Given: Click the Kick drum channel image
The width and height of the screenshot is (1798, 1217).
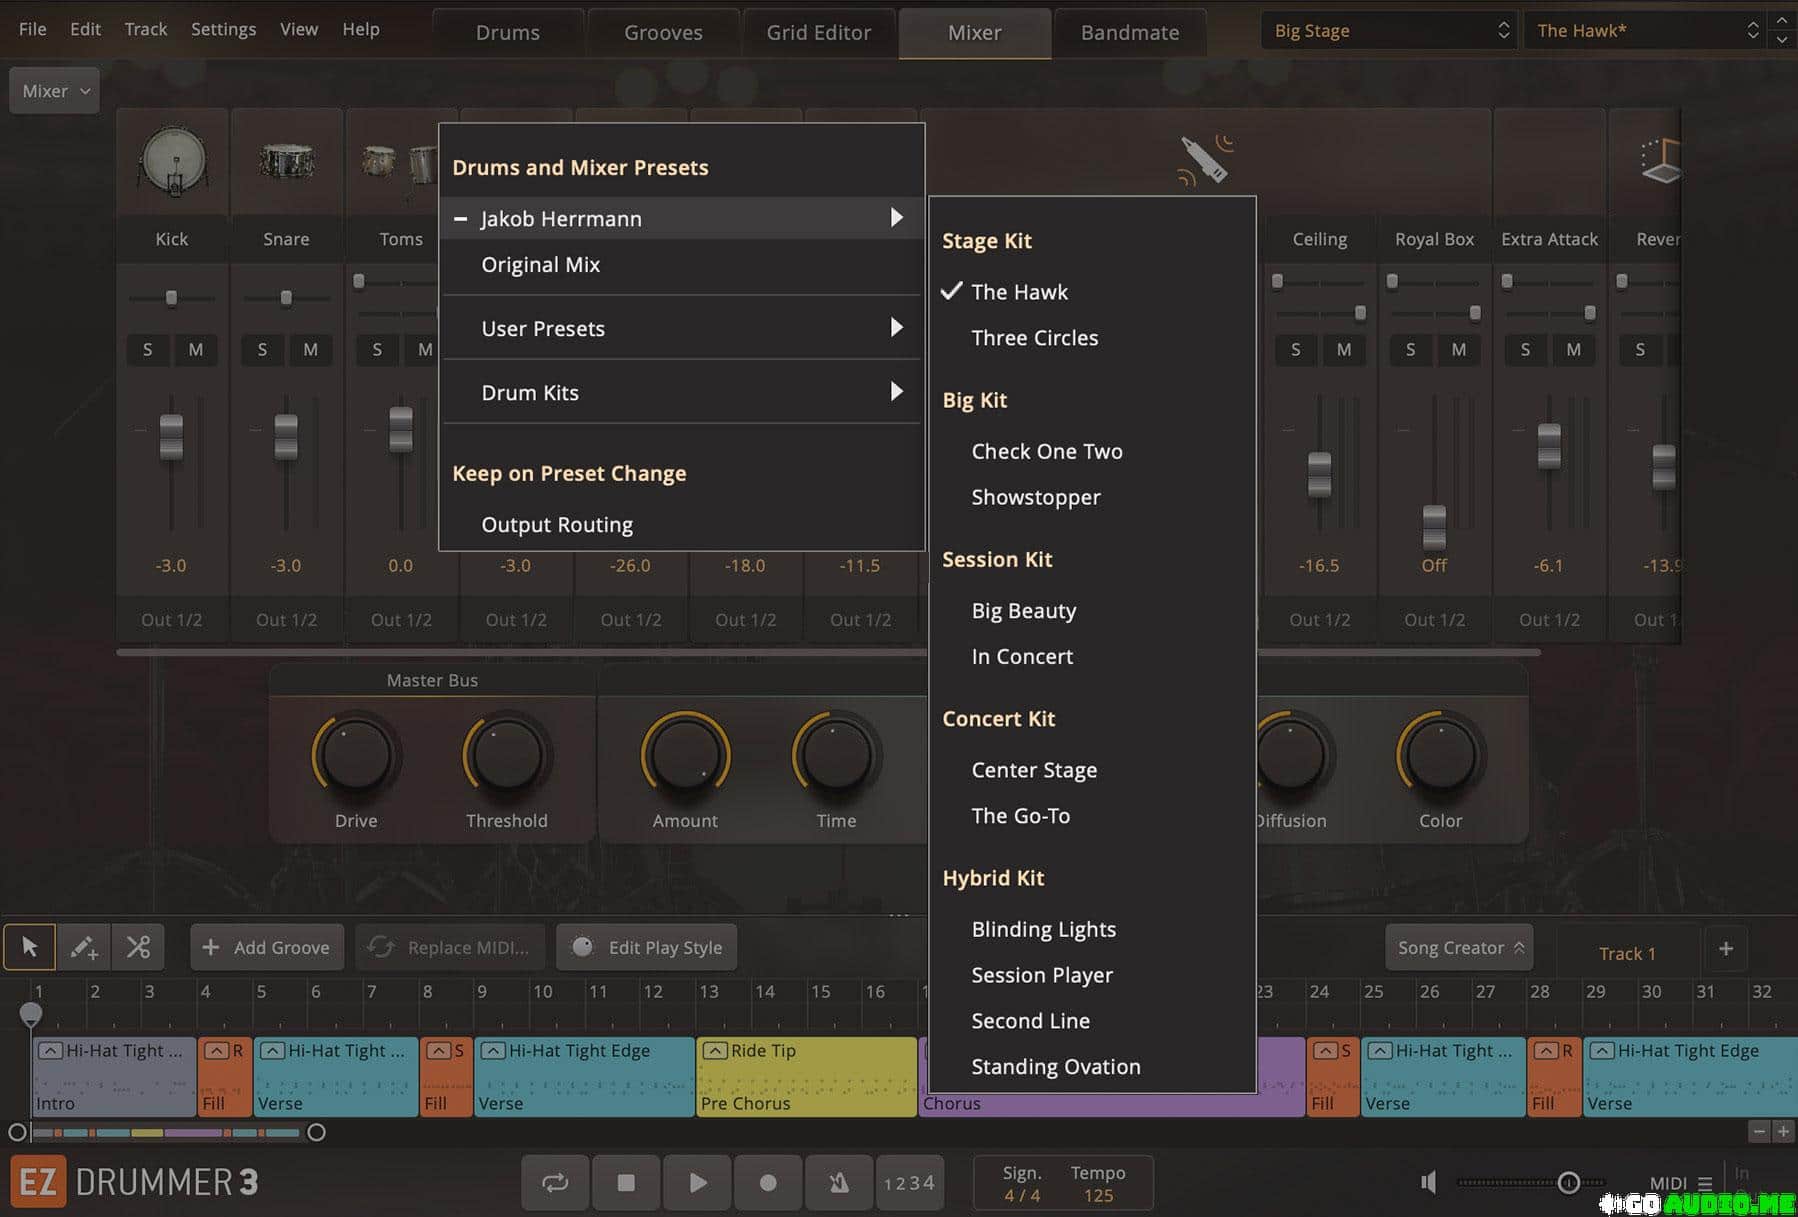Looking at the screenshot, I should click(173, 160).
